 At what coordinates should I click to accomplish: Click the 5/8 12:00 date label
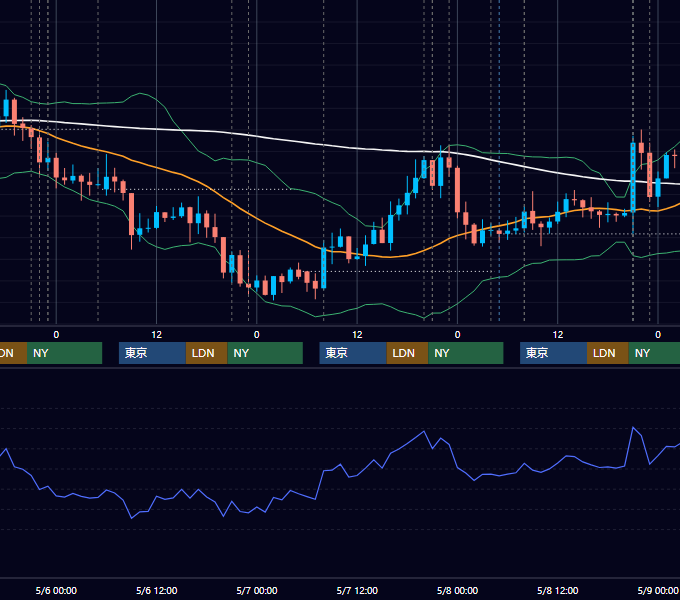click(x=557, y=590)
